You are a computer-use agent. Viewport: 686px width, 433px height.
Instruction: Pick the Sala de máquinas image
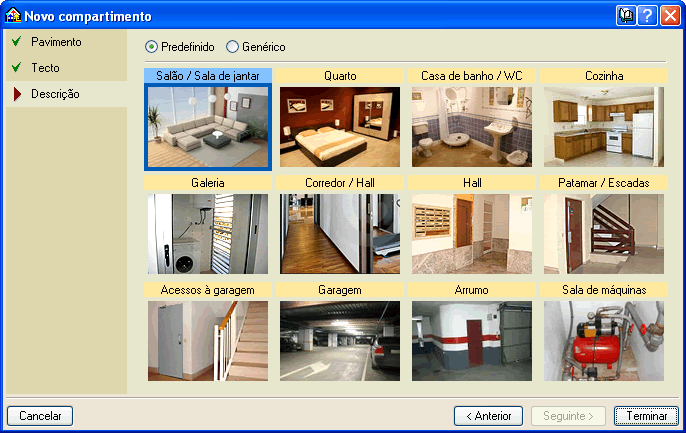point(604,341)
